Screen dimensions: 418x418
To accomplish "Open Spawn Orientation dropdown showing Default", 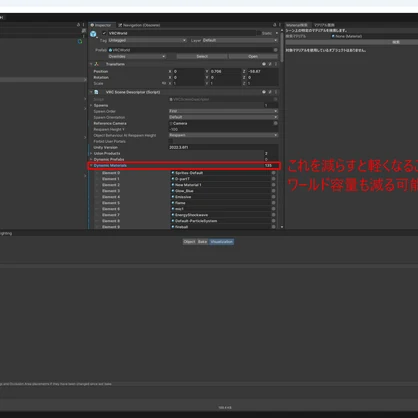I will 223,117.
